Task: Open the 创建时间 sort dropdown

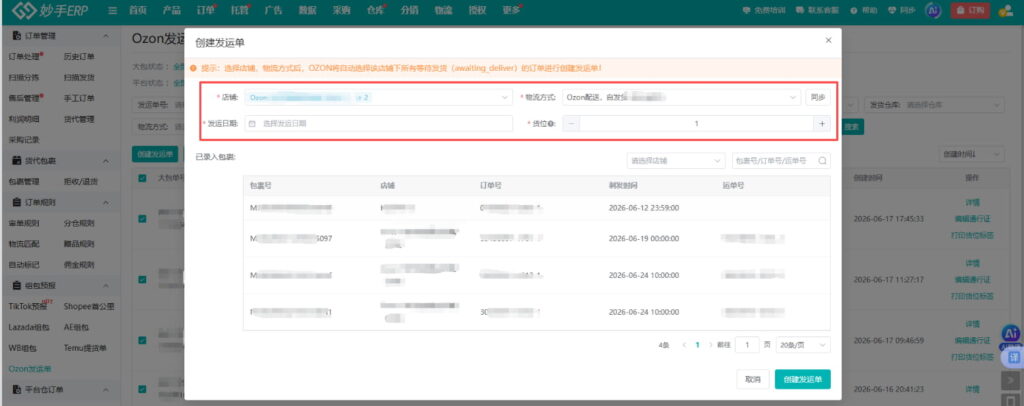Action: (x=971, y=154)
